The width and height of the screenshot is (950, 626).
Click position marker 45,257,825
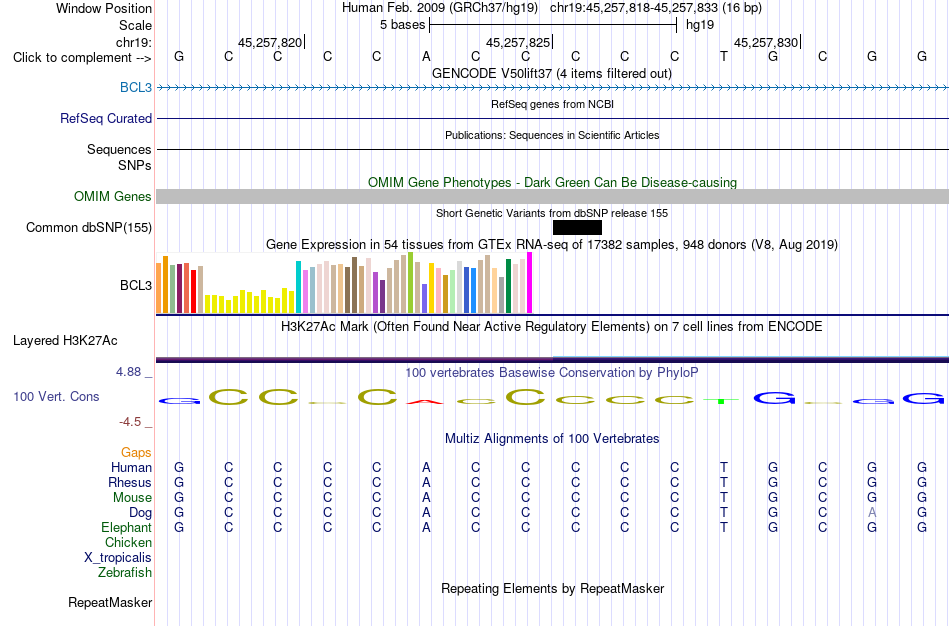click(518, 42)
